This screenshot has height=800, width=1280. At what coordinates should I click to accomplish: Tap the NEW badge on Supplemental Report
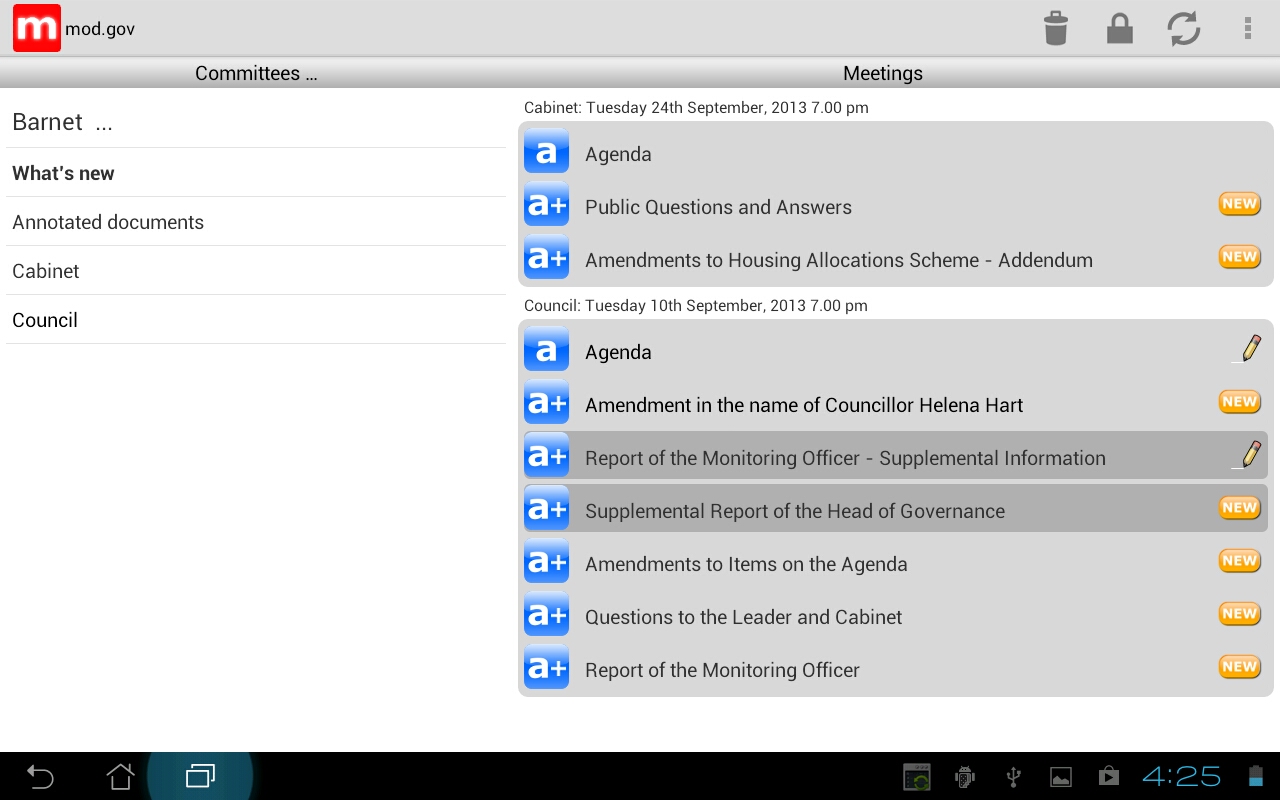(x=1239, y=507)
